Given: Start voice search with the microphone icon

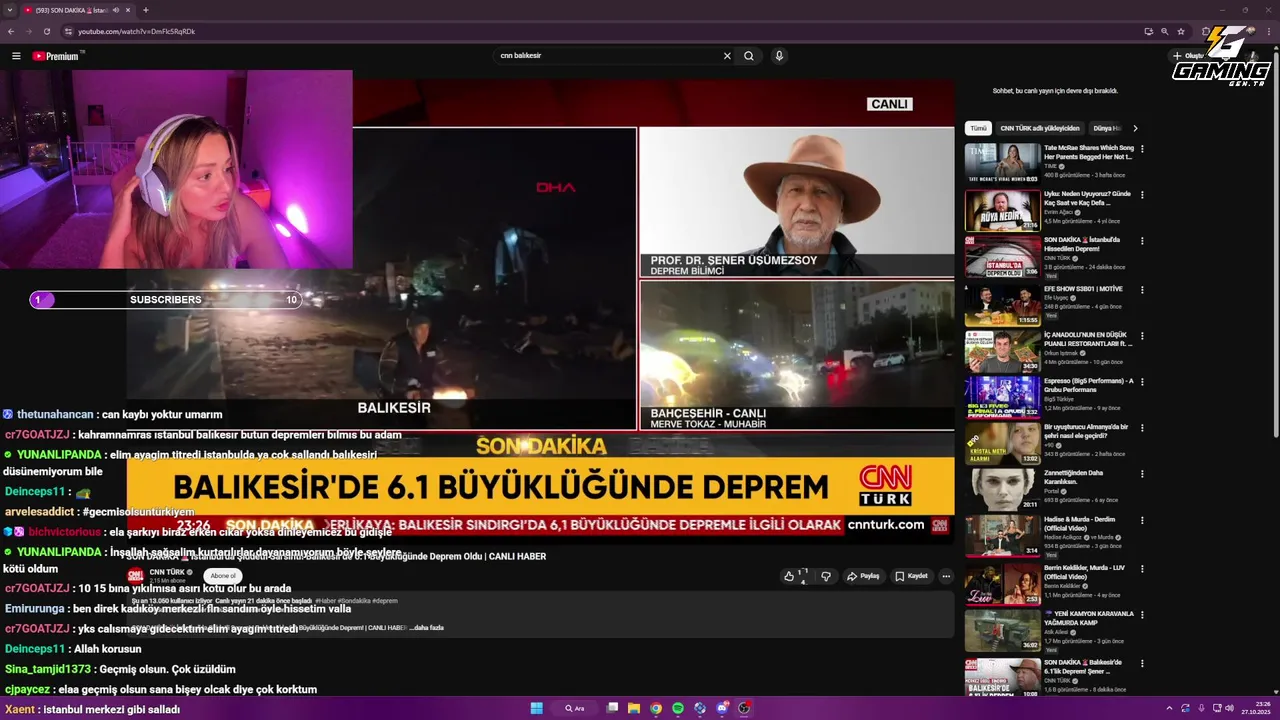Looking at the screenshot, I should (x=779, y=56).
